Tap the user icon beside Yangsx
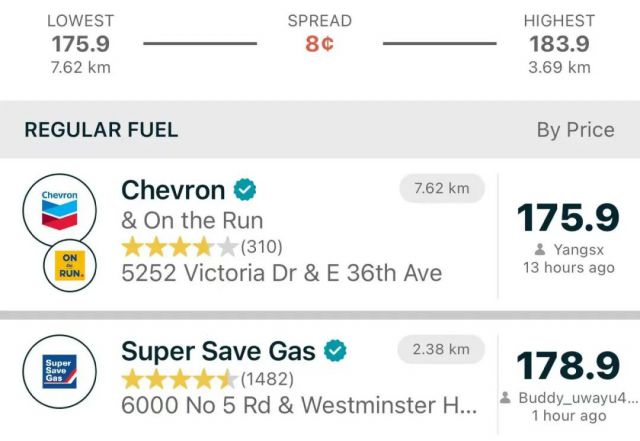 point(540,249)
